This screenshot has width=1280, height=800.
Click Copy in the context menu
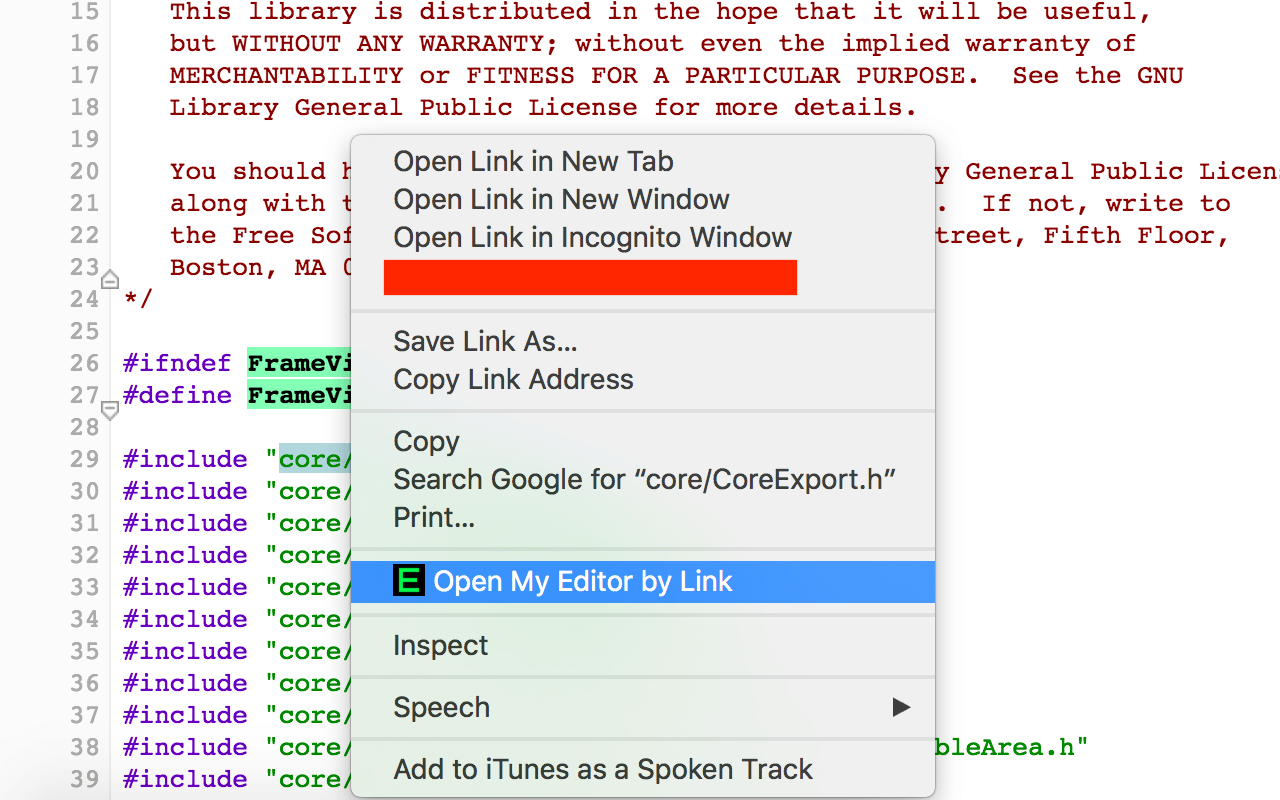pyautogui.click(x=426, y=442)
